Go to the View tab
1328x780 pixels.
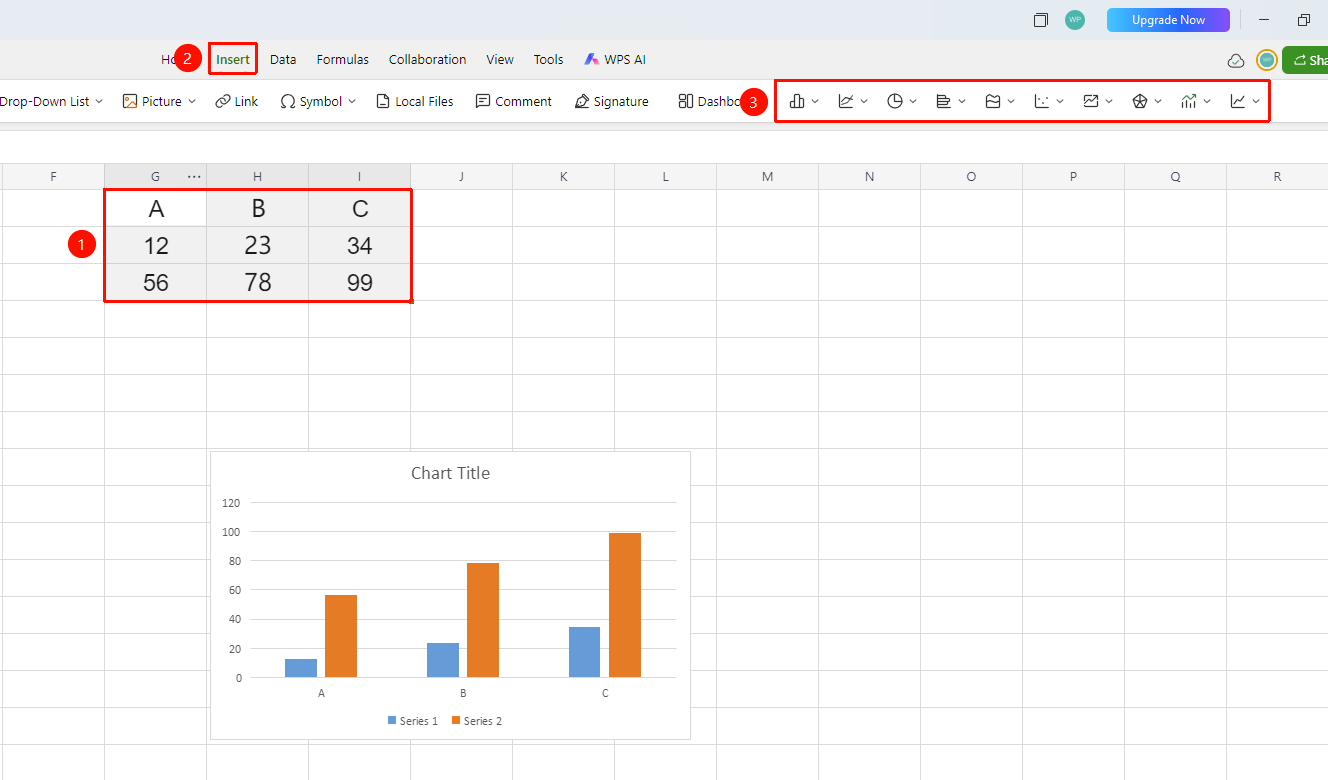[500, 60]
